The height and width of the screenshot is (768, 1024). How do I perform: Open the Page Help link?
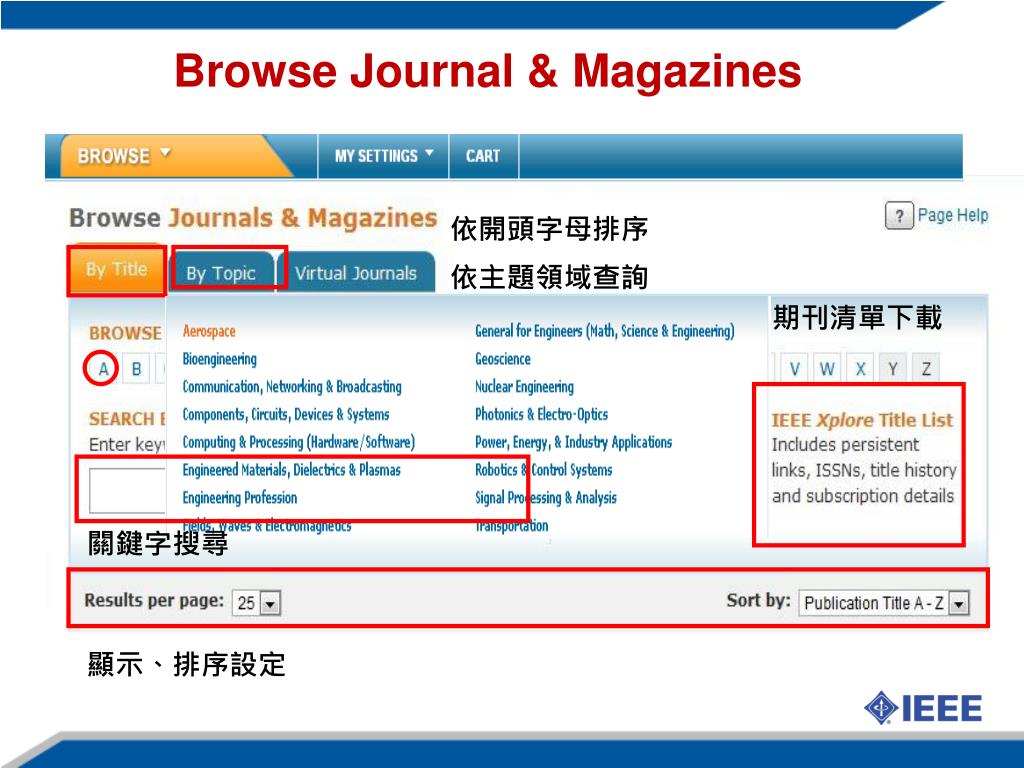point(952,215)
